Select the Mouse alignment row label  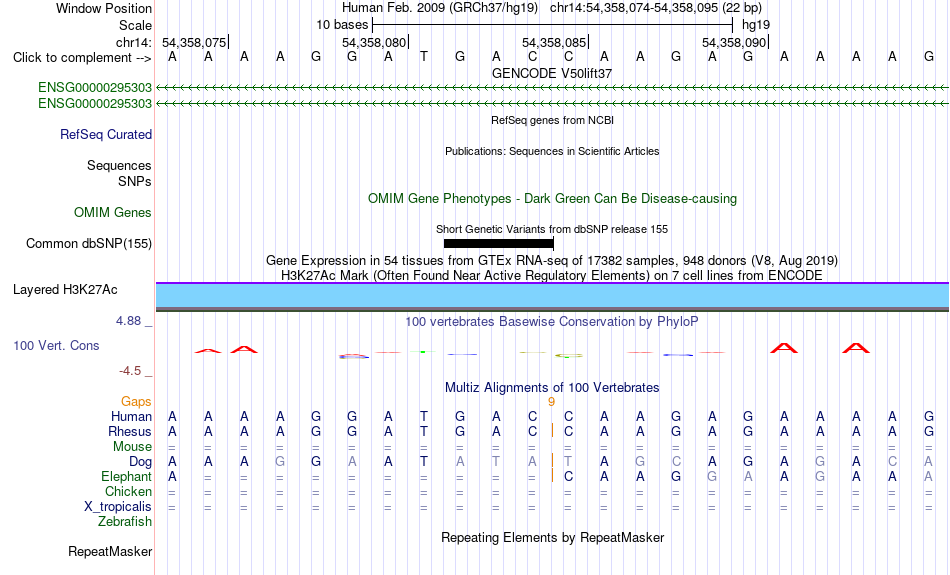click(132, 447)
